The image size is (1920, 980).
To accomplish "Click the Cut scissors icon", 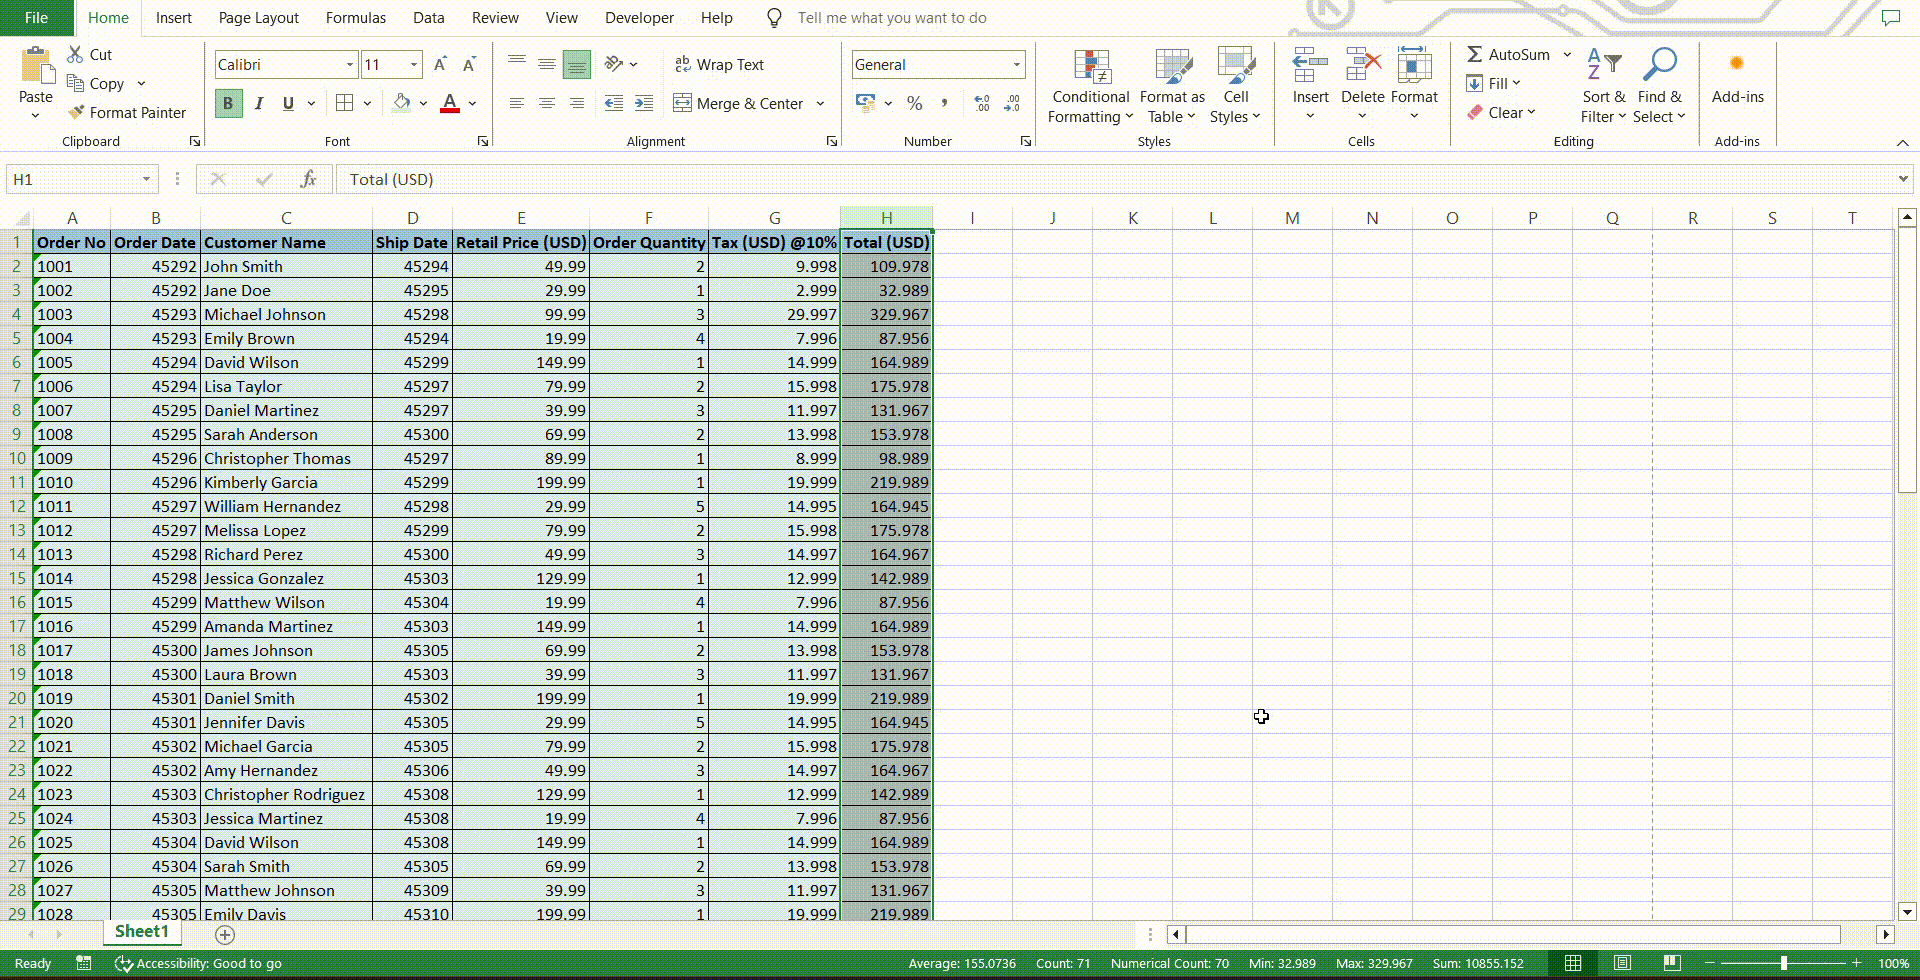I will coord(76,54).
